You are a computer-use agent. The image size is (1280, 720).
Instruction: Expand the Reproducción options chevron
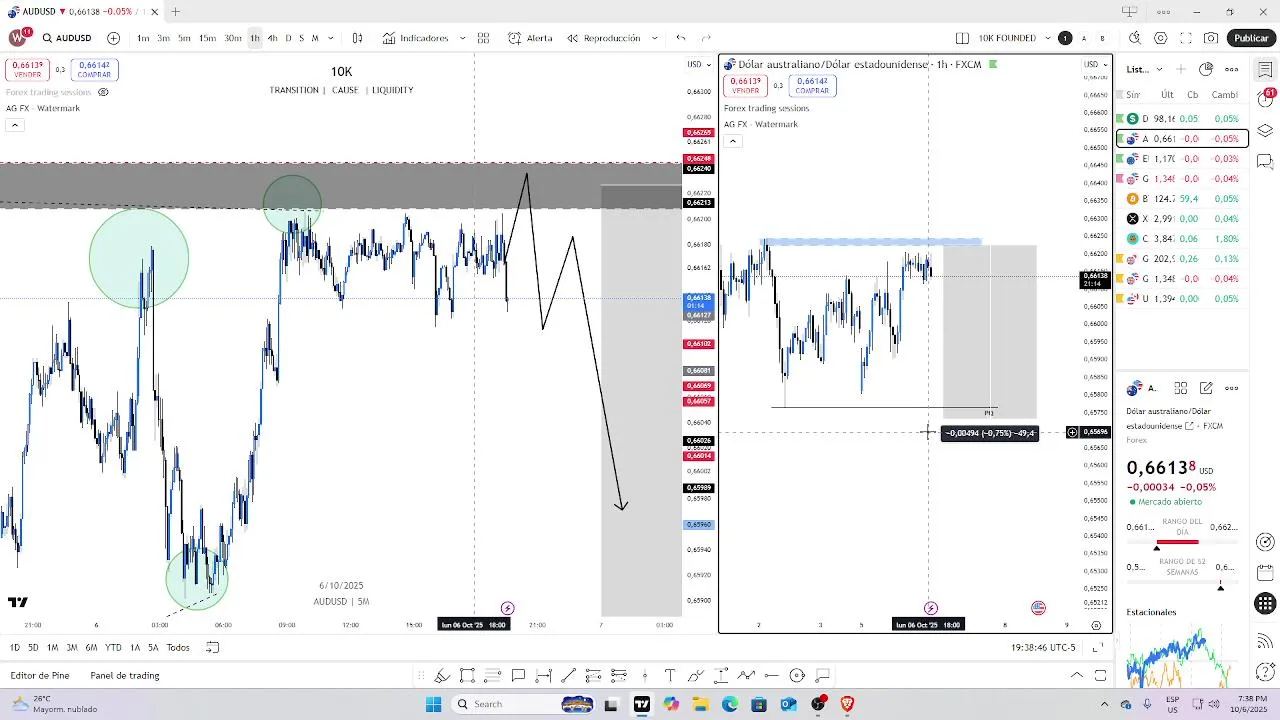(x=655, y=38)
